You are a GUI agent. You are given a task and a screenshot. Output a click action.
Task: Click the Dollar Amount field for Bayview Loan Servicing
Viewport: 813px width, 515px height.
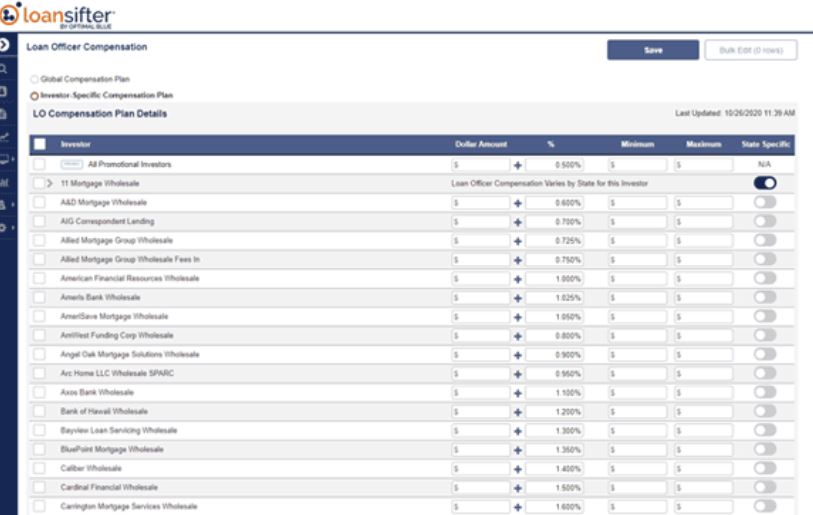[x=481, y=431]
